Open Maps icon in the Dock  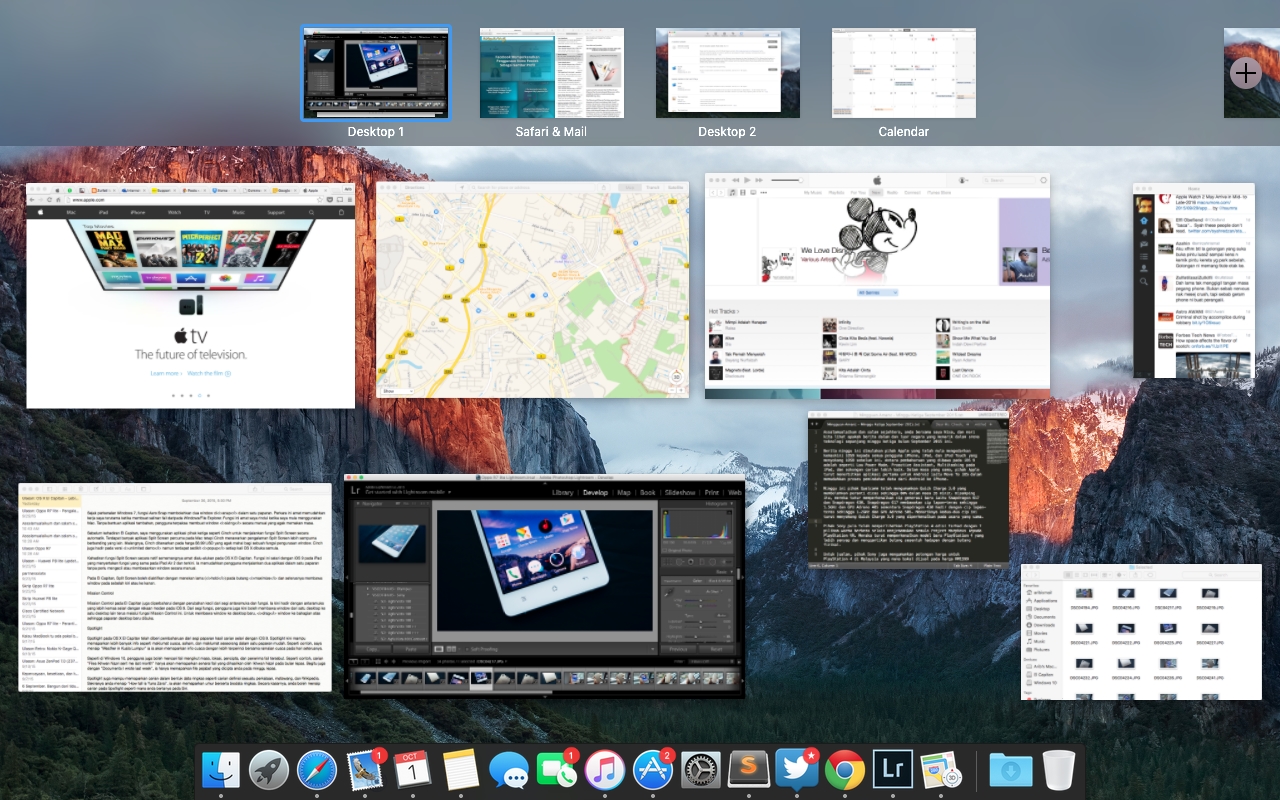pos(941,770)
